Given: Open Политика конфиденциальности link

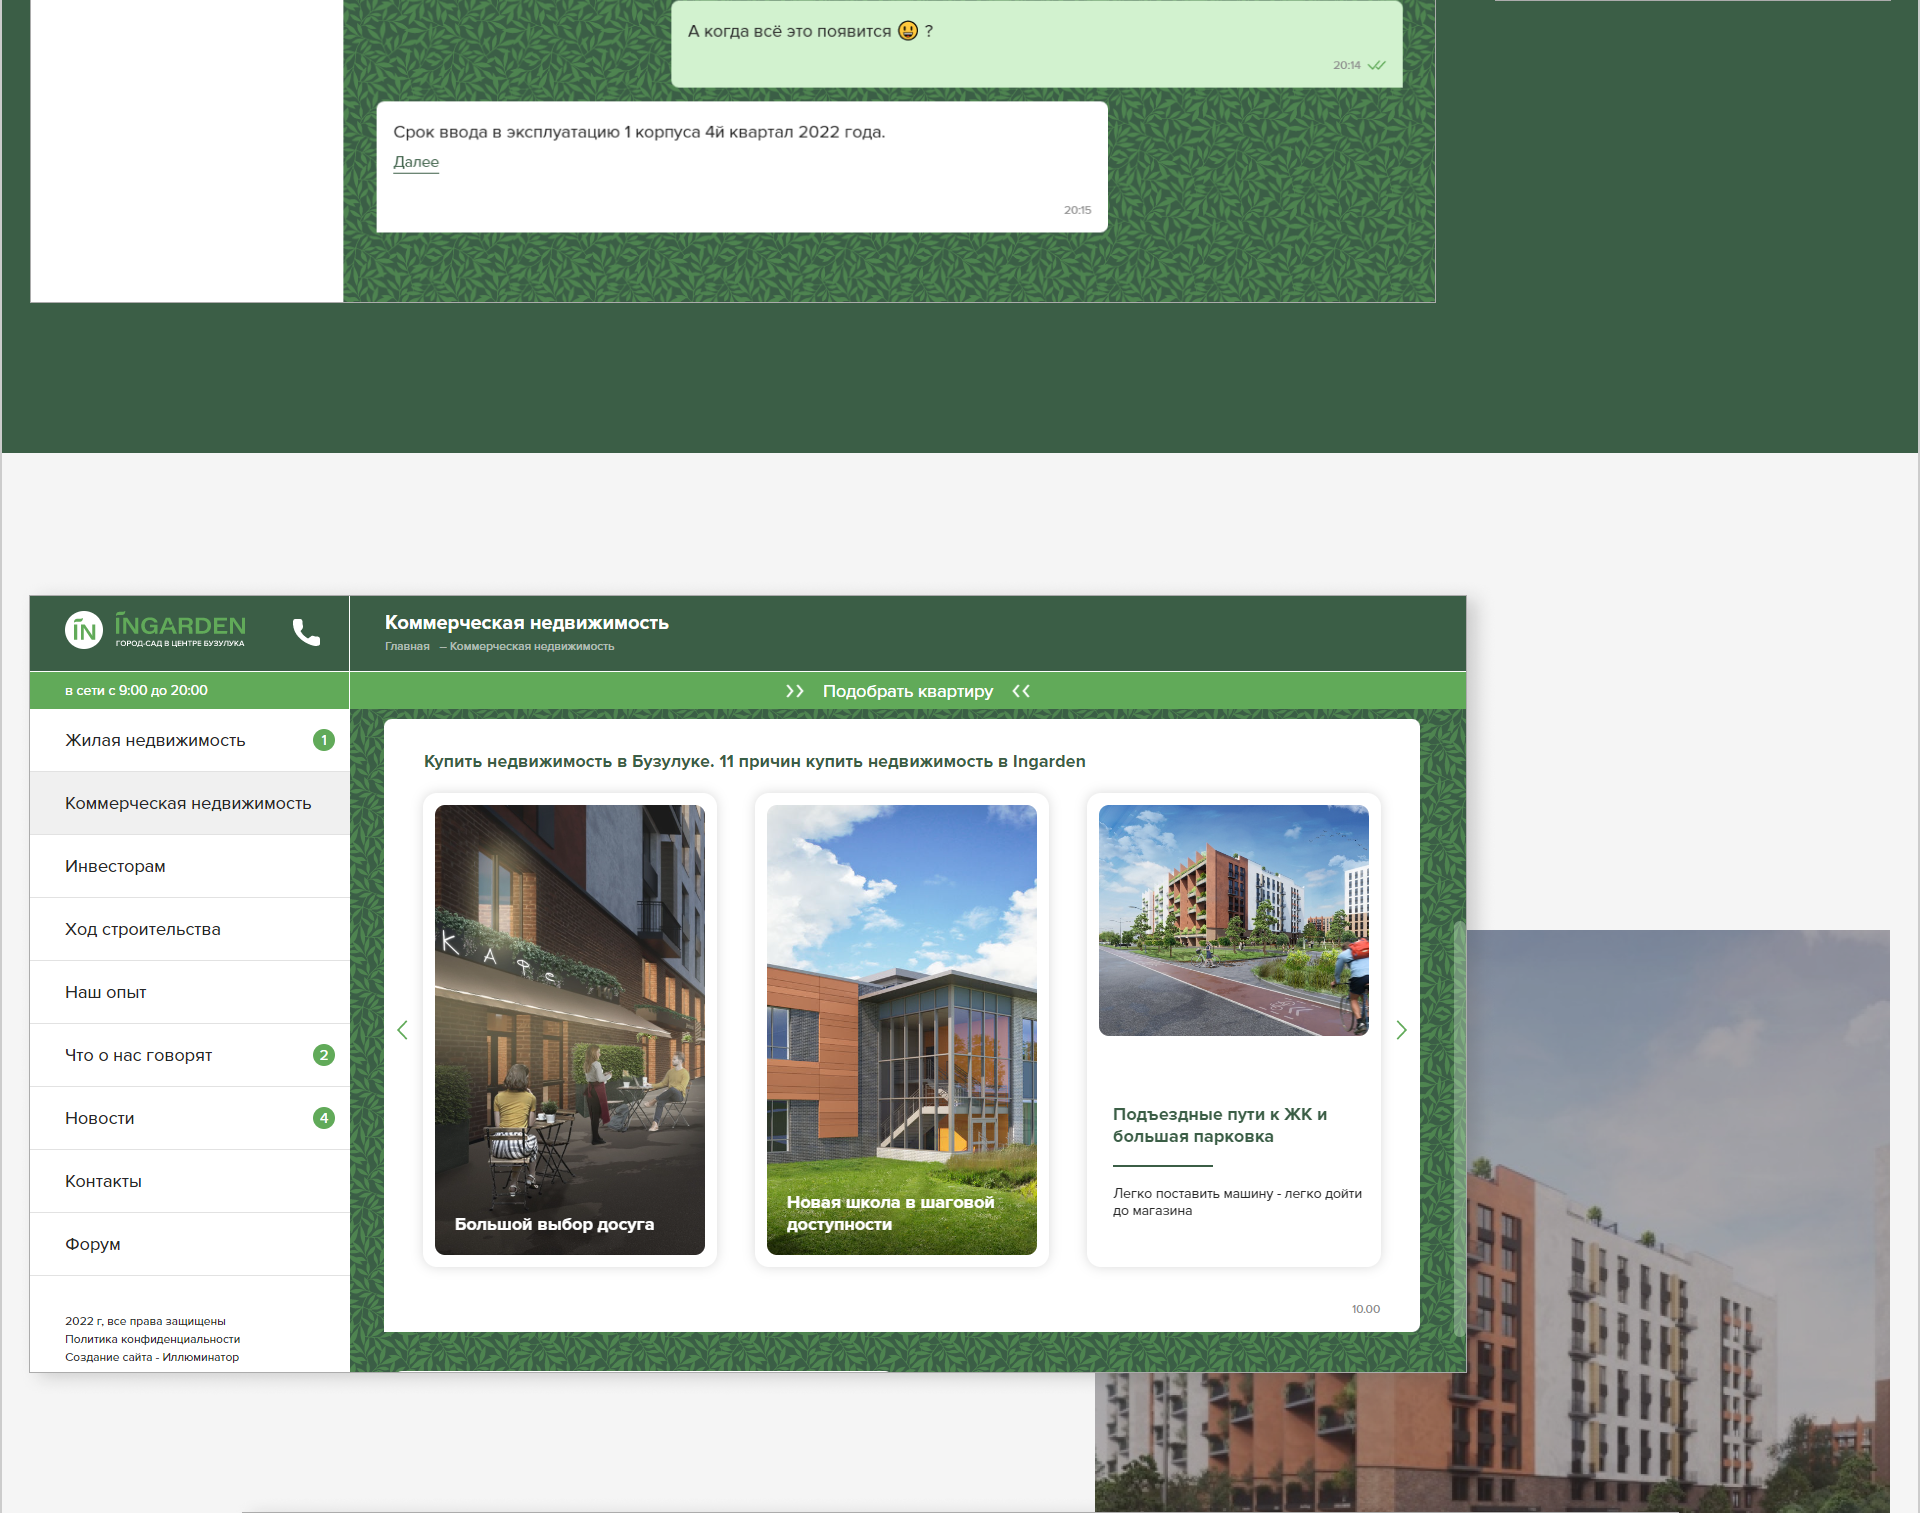Looking at the screenshot, I should pos(152,1339).
